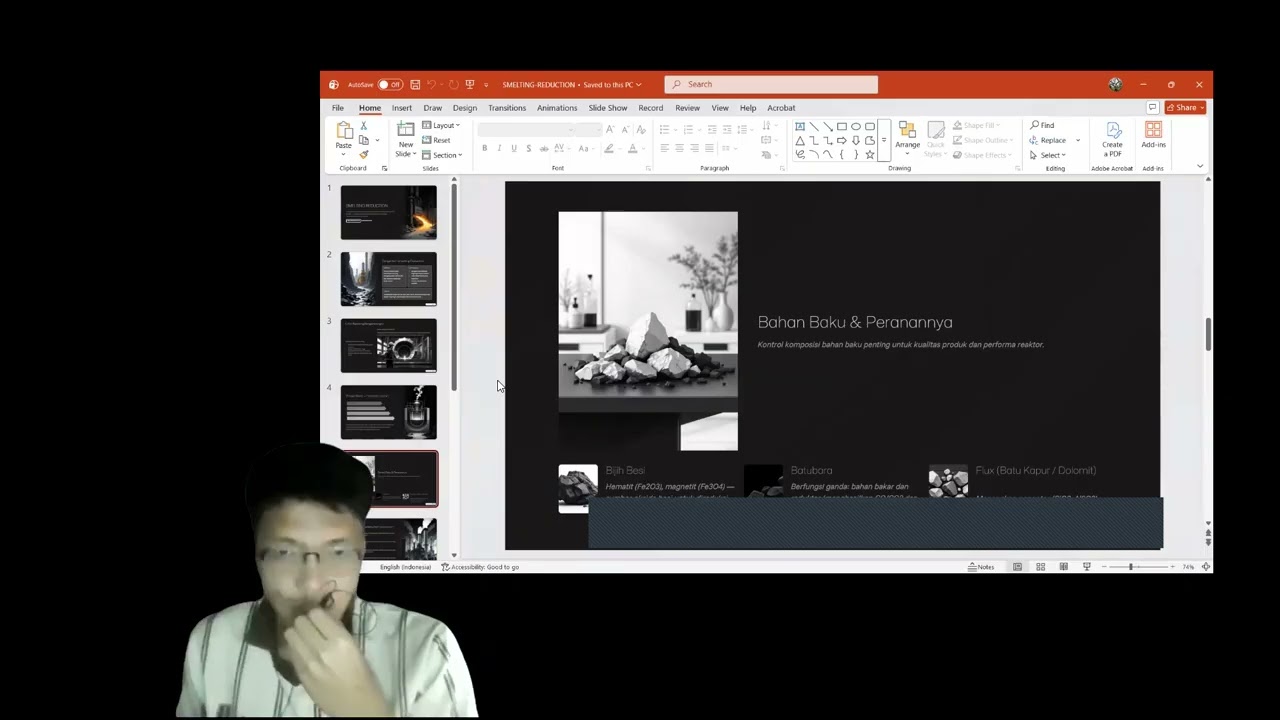Click the font color swatch button
Viewport: 1280px width, 720px height.
click(632, 148)
